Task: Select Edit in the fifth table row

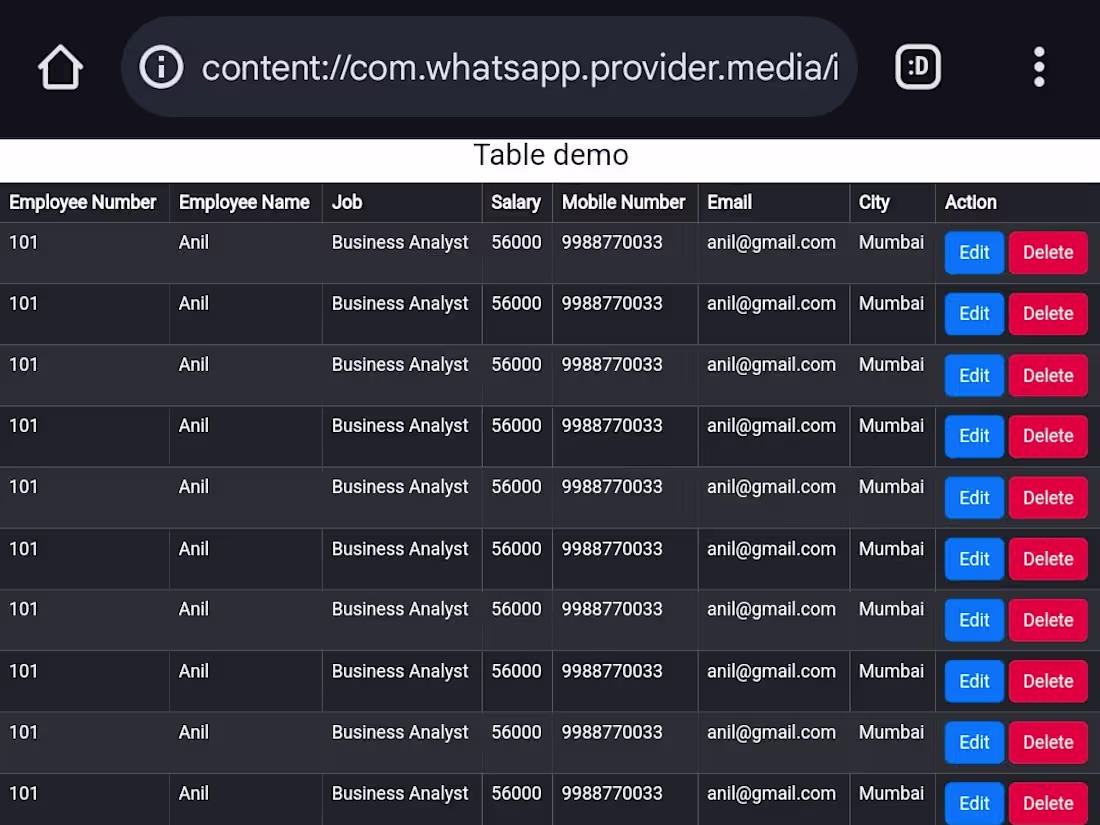Action: tap(974, 498)
